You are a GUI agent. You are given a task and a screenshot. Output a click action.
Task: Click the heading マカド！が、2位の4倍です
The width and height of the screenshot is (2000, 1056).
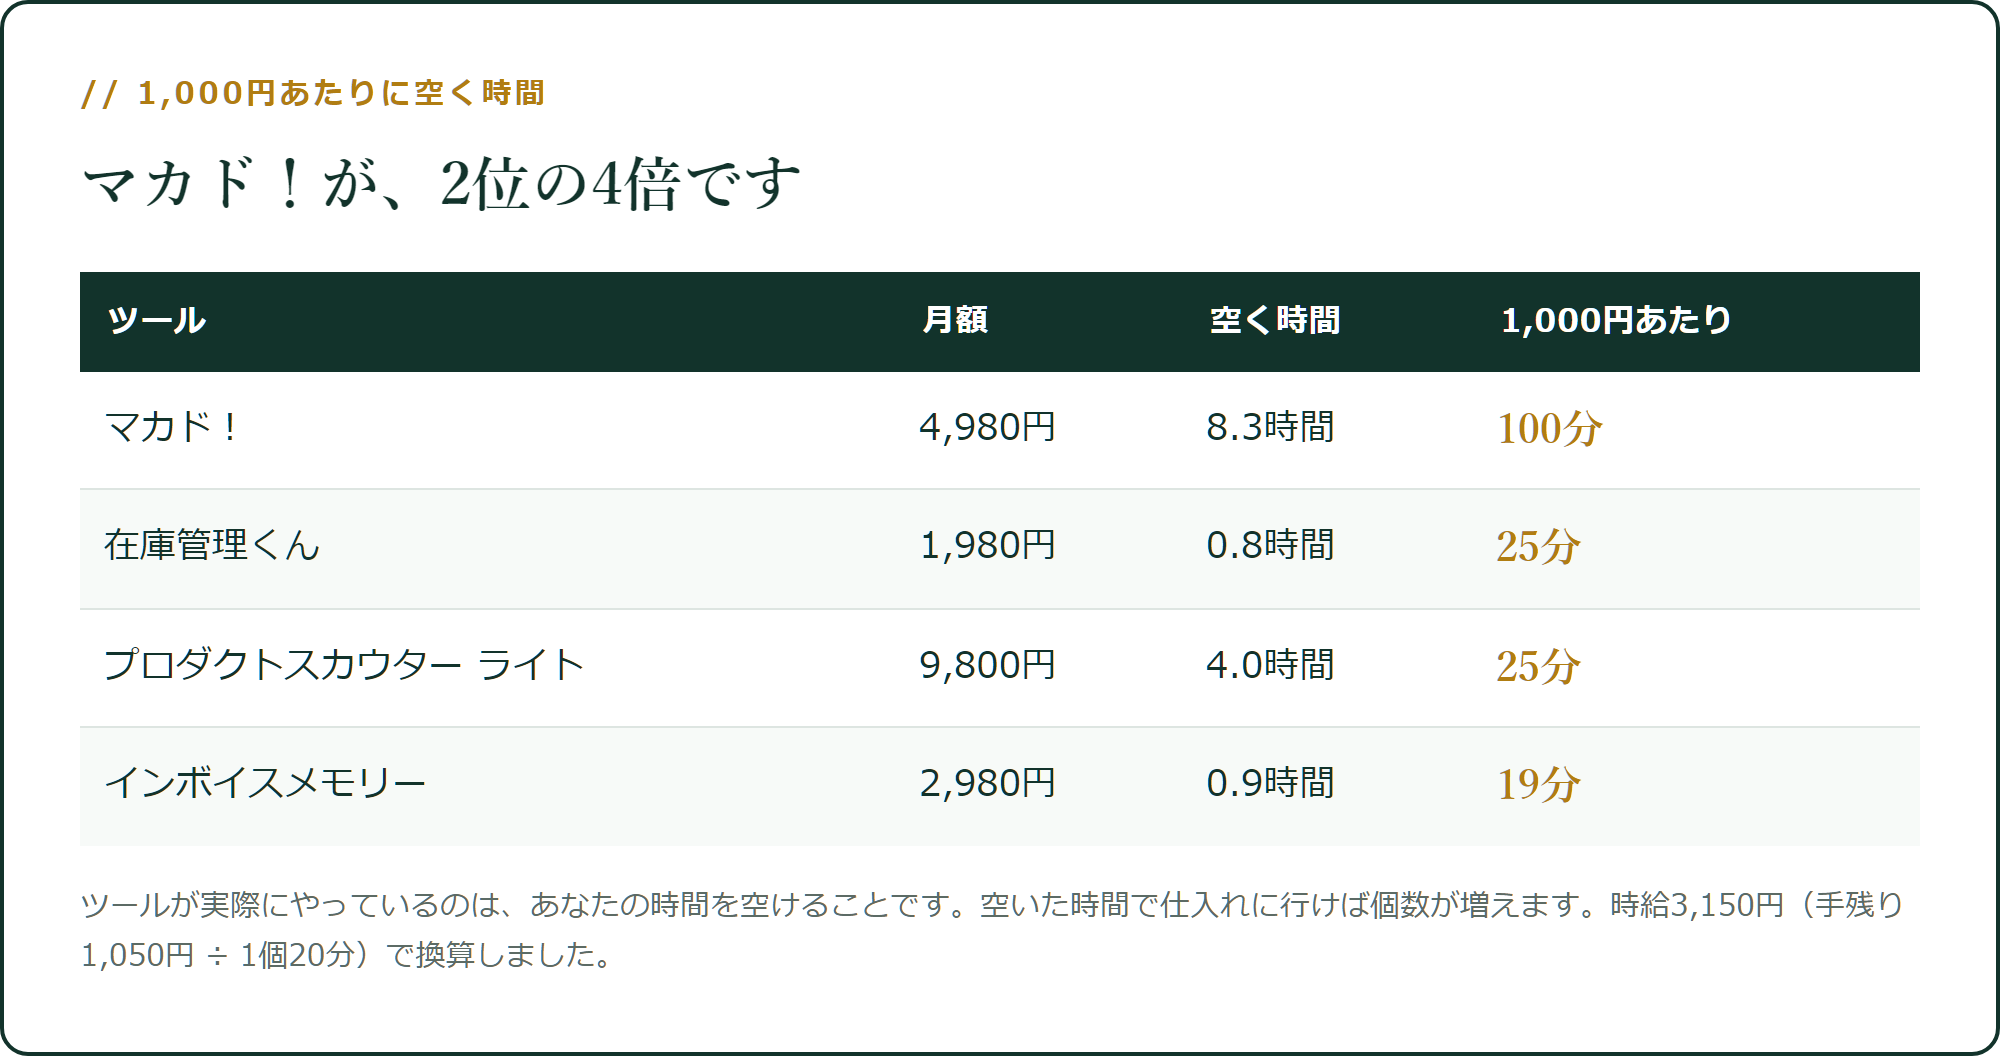441,184
